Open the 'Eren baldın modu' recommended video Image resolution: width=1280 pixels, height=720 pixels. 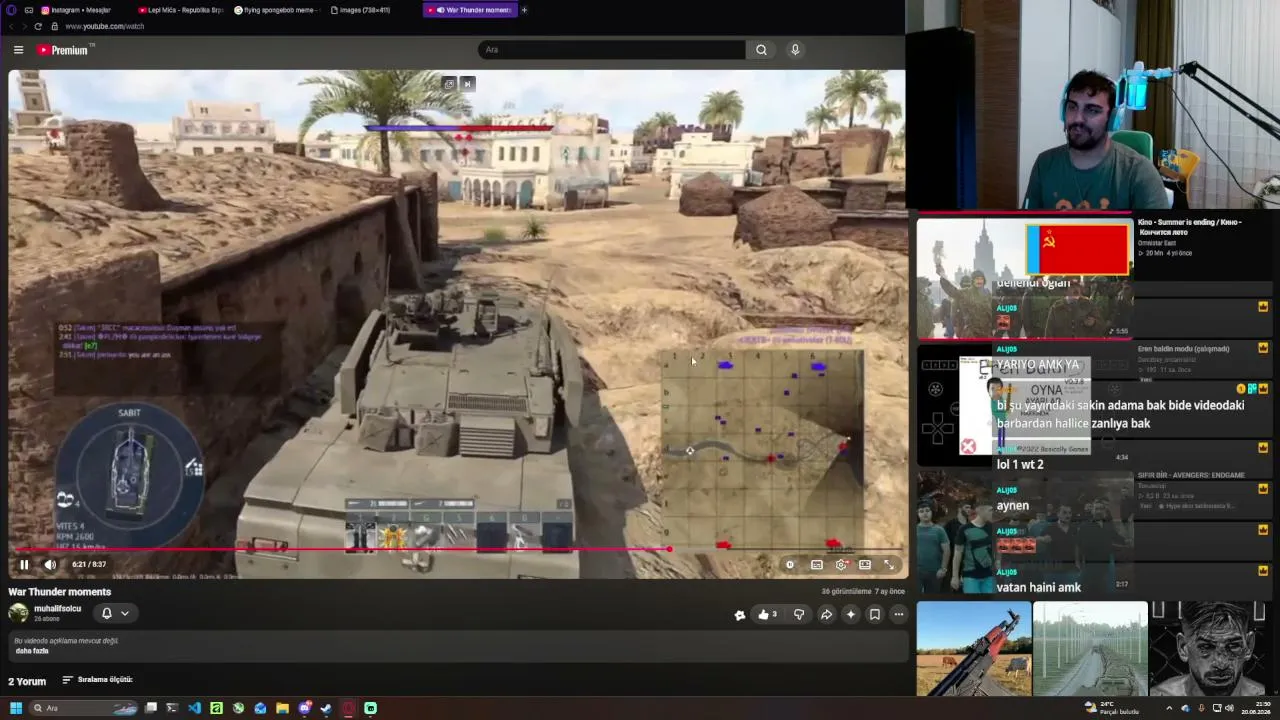click(1184, 349)
